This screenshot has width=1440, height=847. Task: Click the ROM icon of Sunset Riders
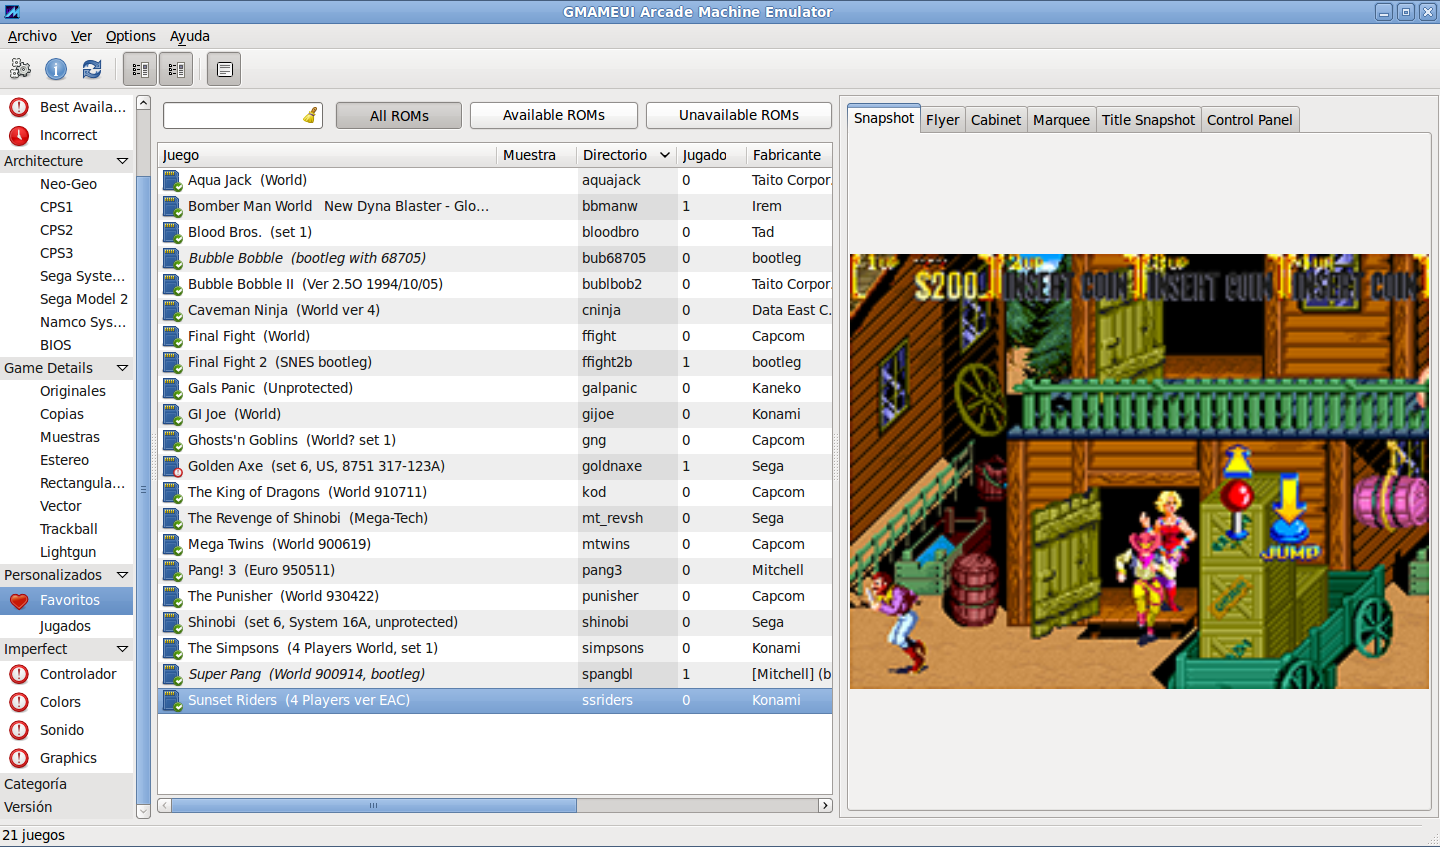coord(173,701)
